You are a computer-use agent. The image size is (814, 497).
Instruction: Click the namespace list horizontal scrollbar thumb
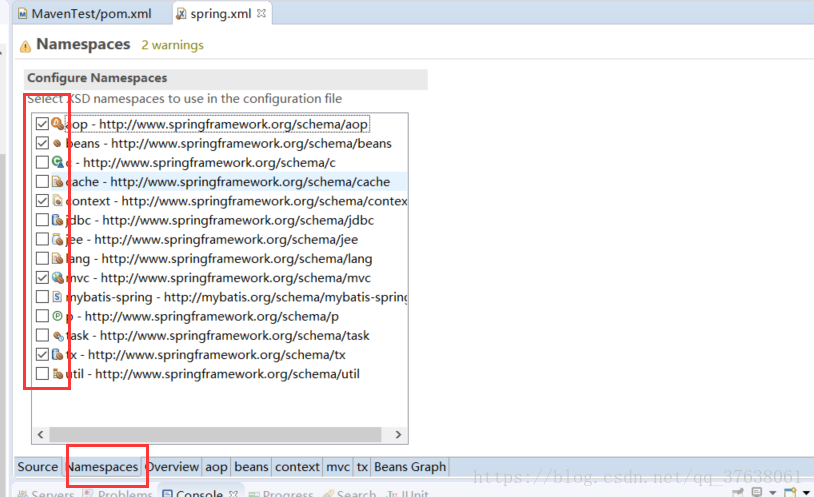pos(215,434)
